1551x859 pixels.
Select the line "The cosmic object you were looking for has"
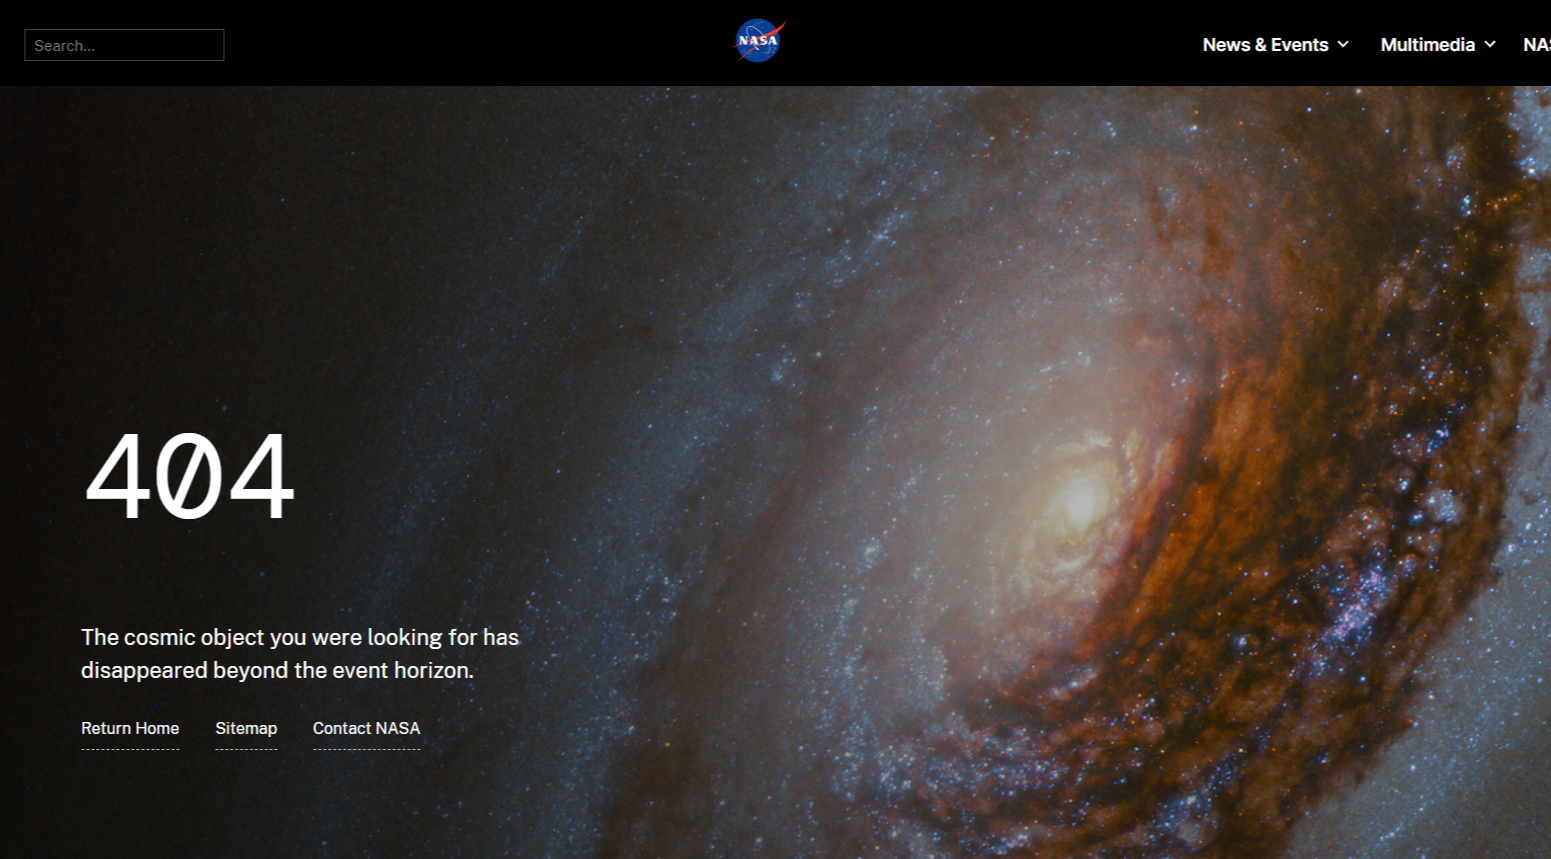(300, 637)
